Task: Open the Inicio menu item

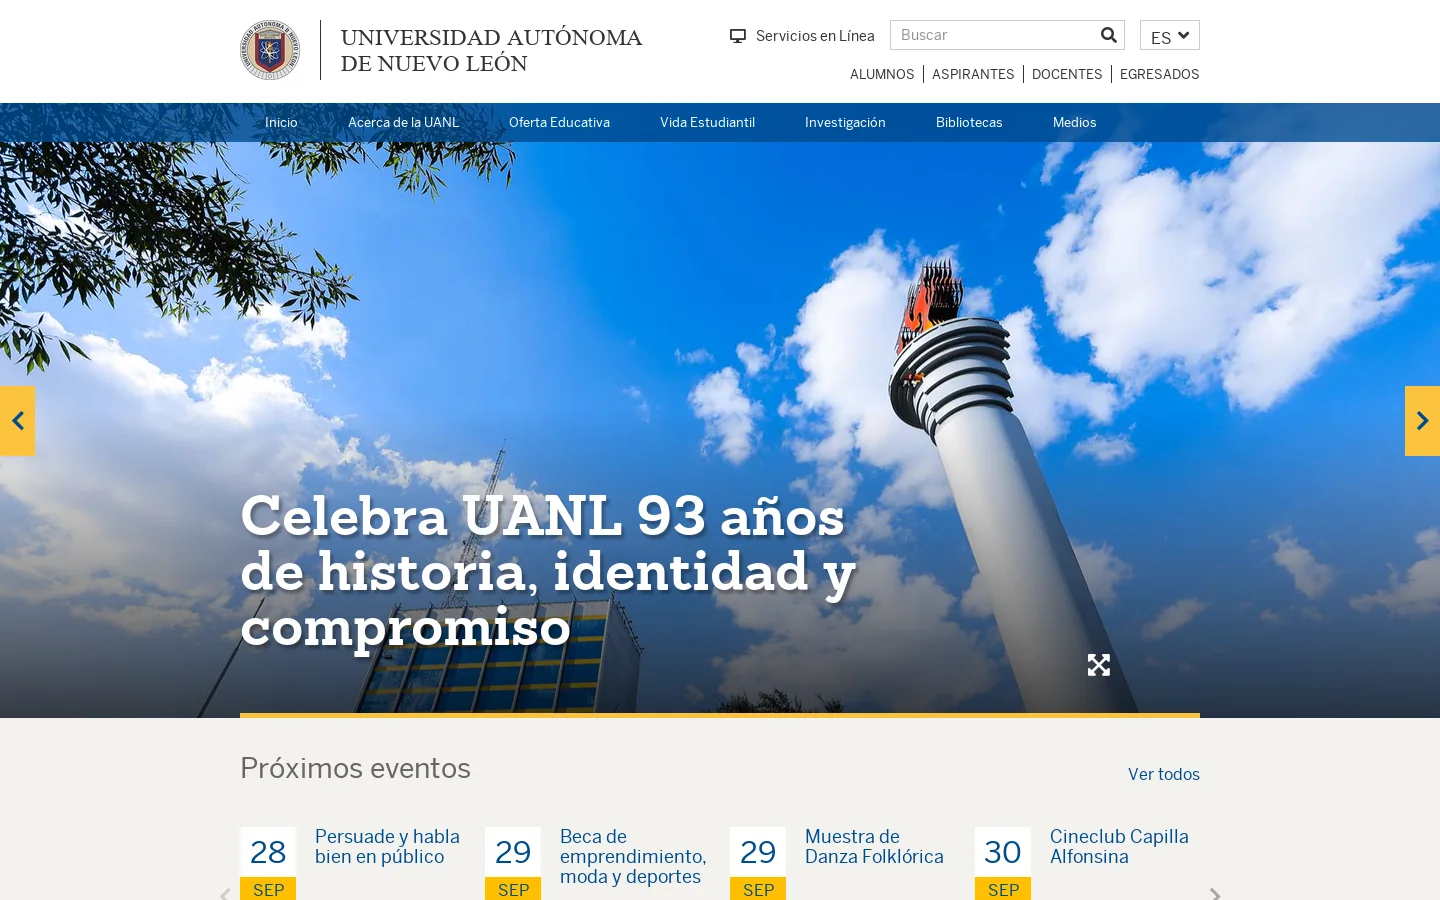Action: pyautogui.click(x=281, y=122)
